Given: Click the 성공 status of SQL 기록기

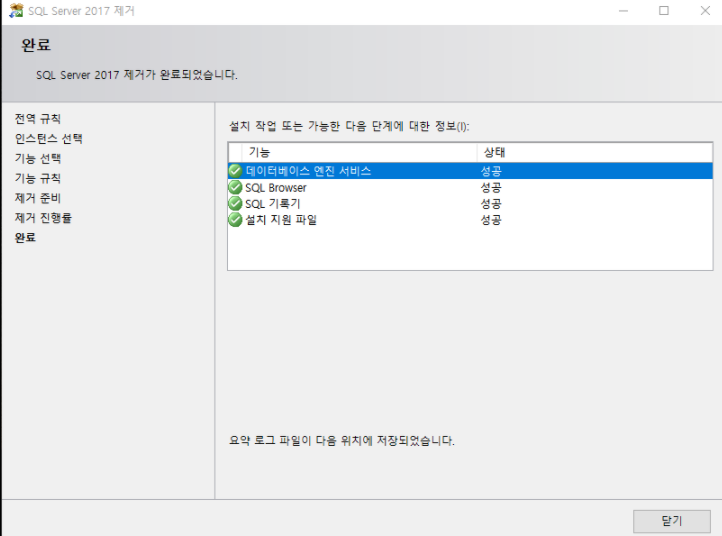Looking at the screenshot, I should pyautogui.click(x=491, y=204).
